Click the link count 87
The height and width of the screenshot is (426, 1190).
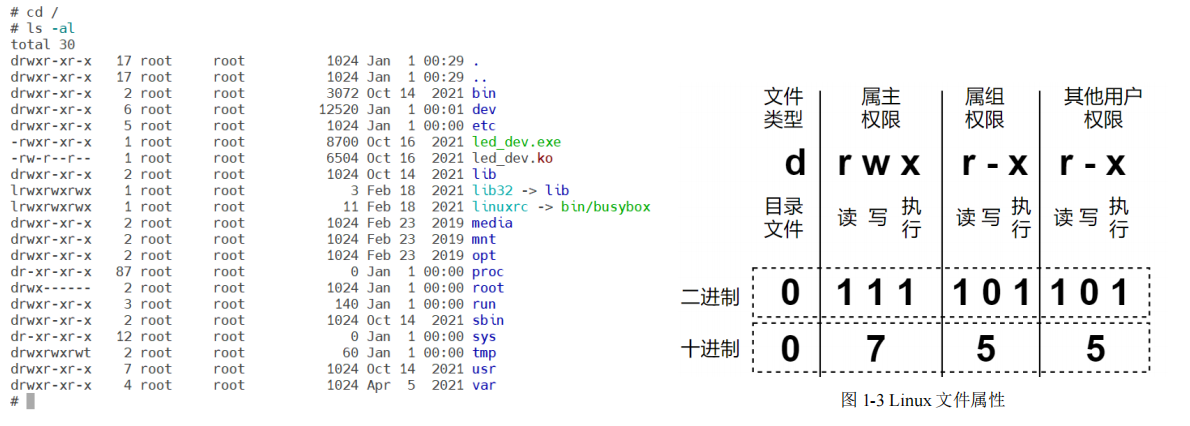point(124,272)
